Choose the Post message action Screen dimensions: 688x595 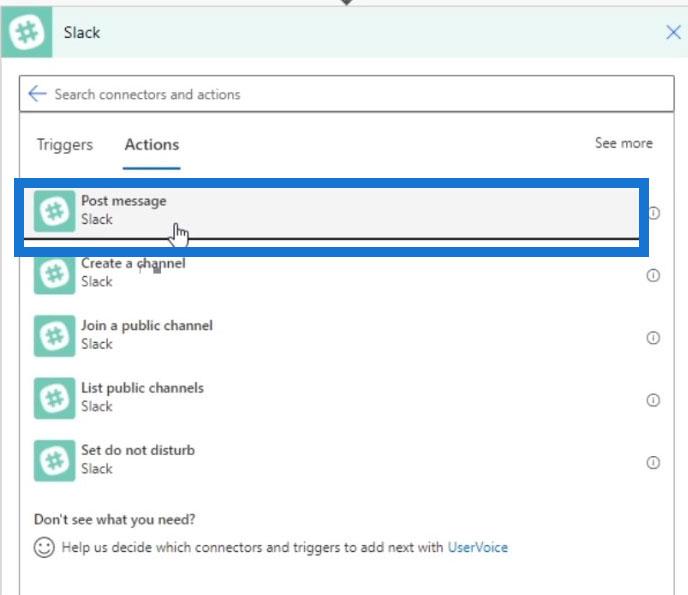pyautogui.click(x=331, y=213)
